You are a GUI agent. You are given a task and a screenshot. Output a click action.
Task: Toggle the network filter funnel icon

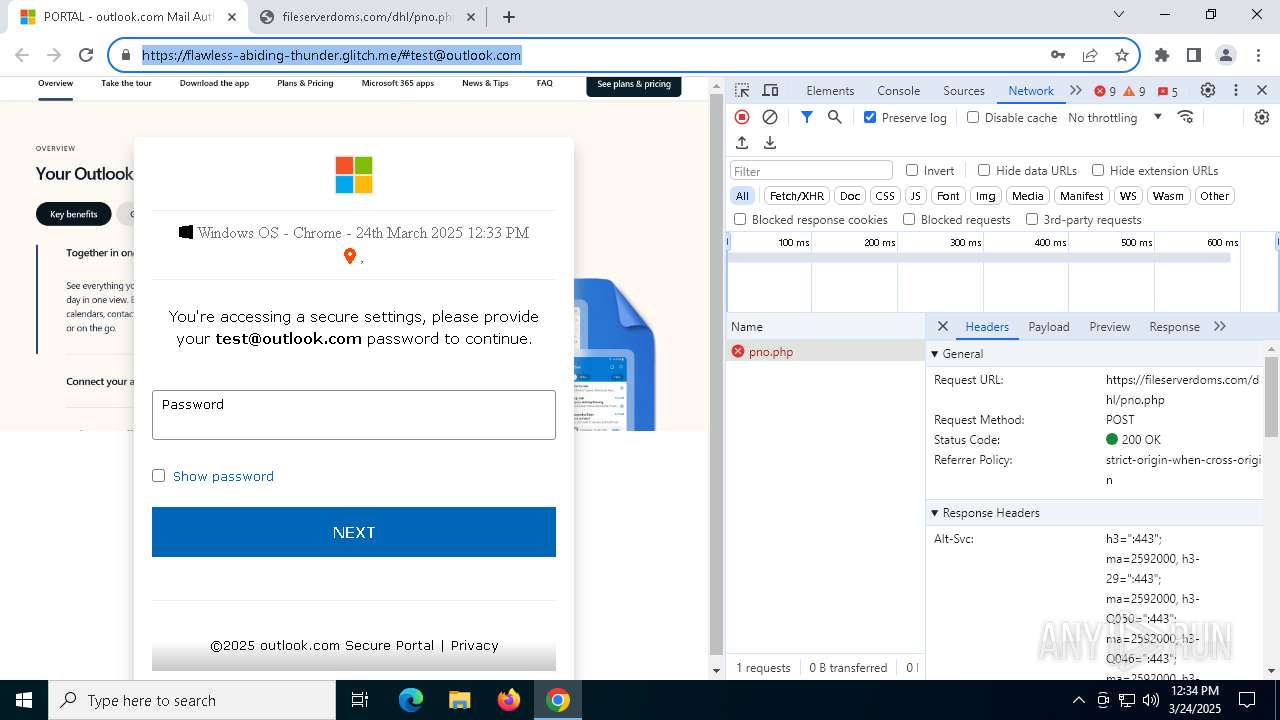point(807,117)
